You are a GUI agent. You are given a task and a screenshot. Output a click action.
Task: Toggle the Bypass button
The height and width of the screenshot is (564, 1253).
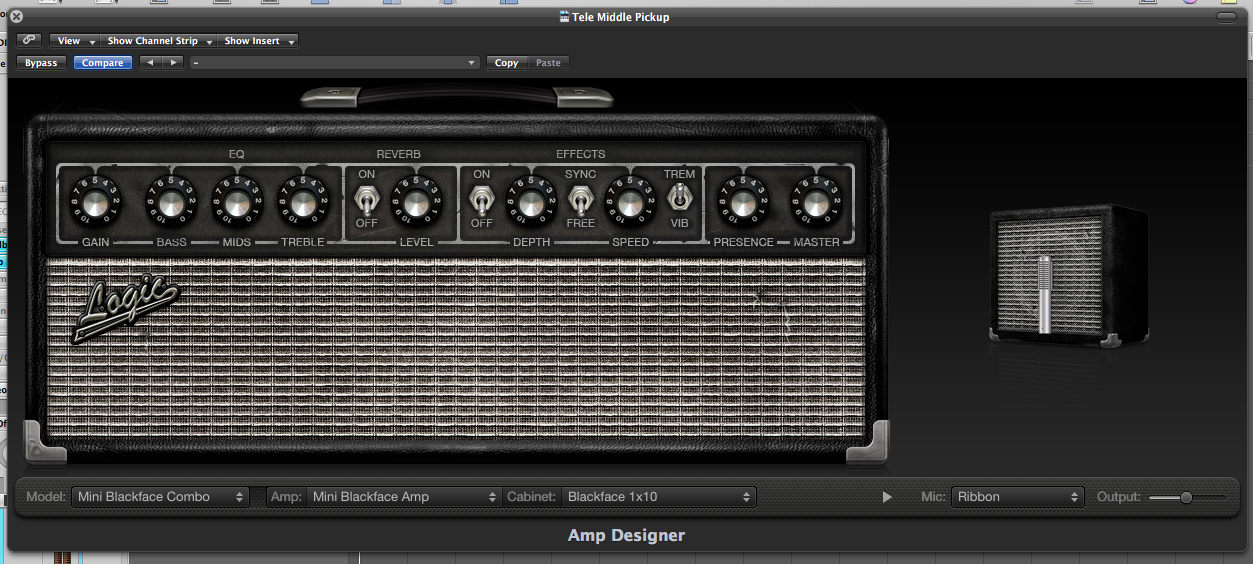coord(41,62)
